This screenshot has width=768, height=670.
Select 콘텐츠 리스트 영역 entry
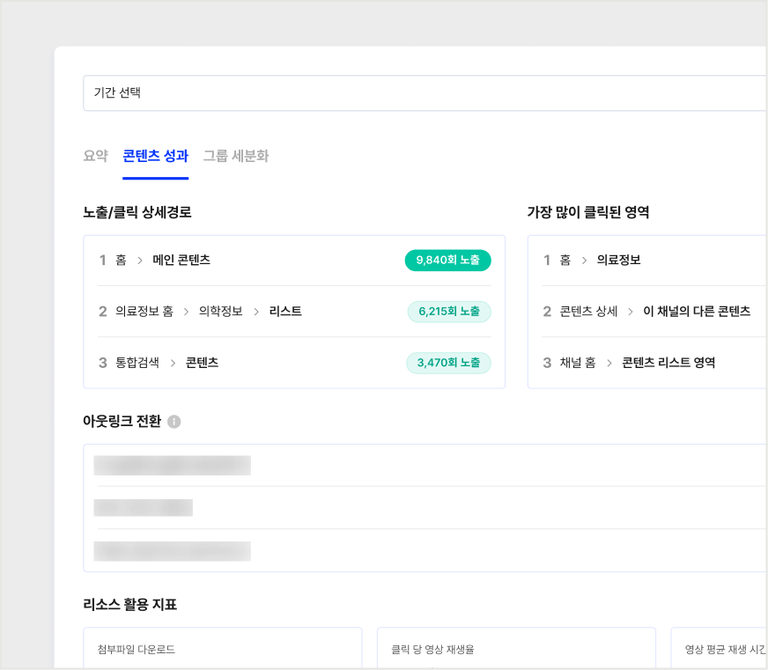tap(669, 363)
